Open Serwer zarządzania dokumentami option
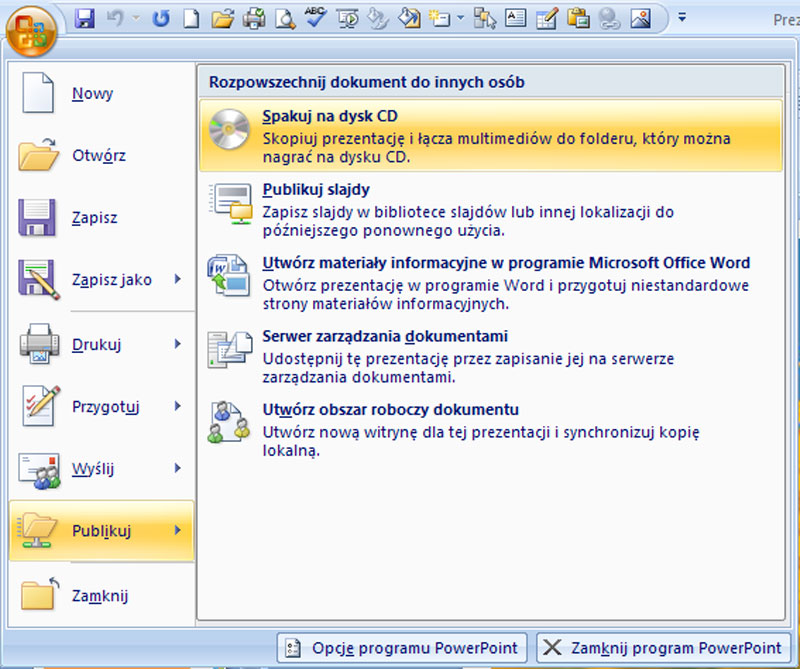This screenshot has width=800, height=669. pyautogui.click(x=491, y=356)
